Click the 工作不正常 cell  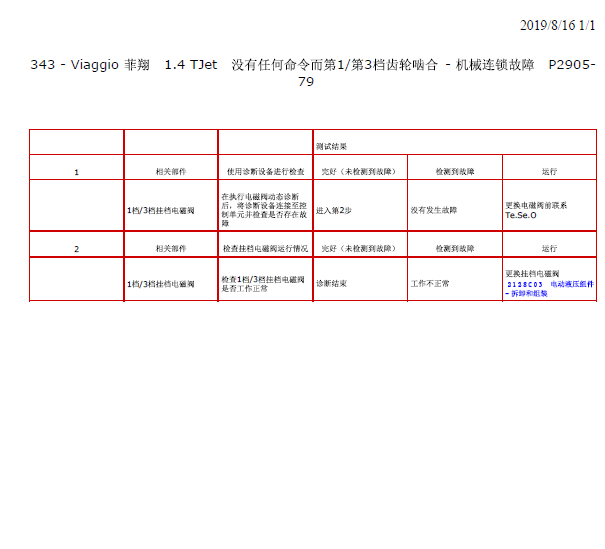coord(455,279)
